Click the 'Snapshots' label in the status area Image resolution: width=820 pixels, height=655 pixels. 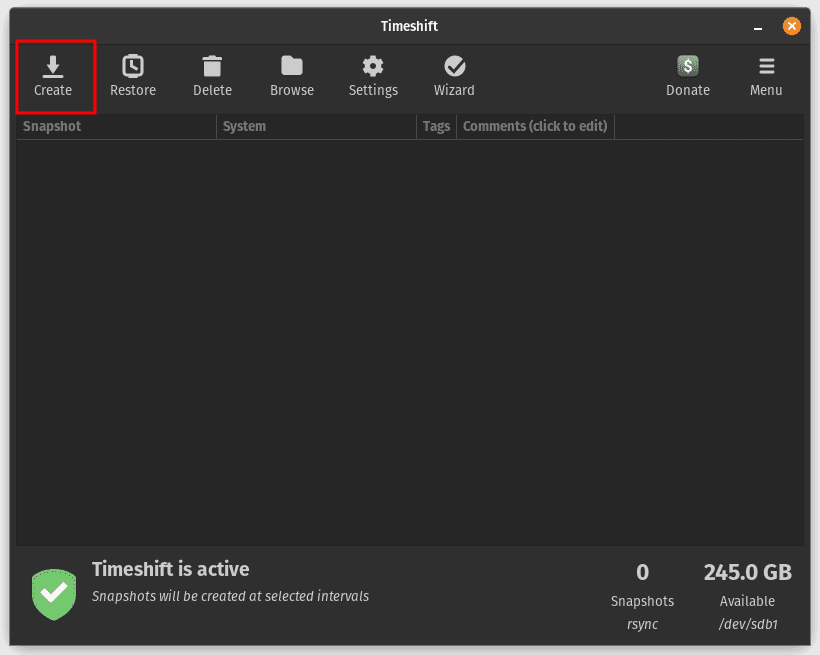642,601
